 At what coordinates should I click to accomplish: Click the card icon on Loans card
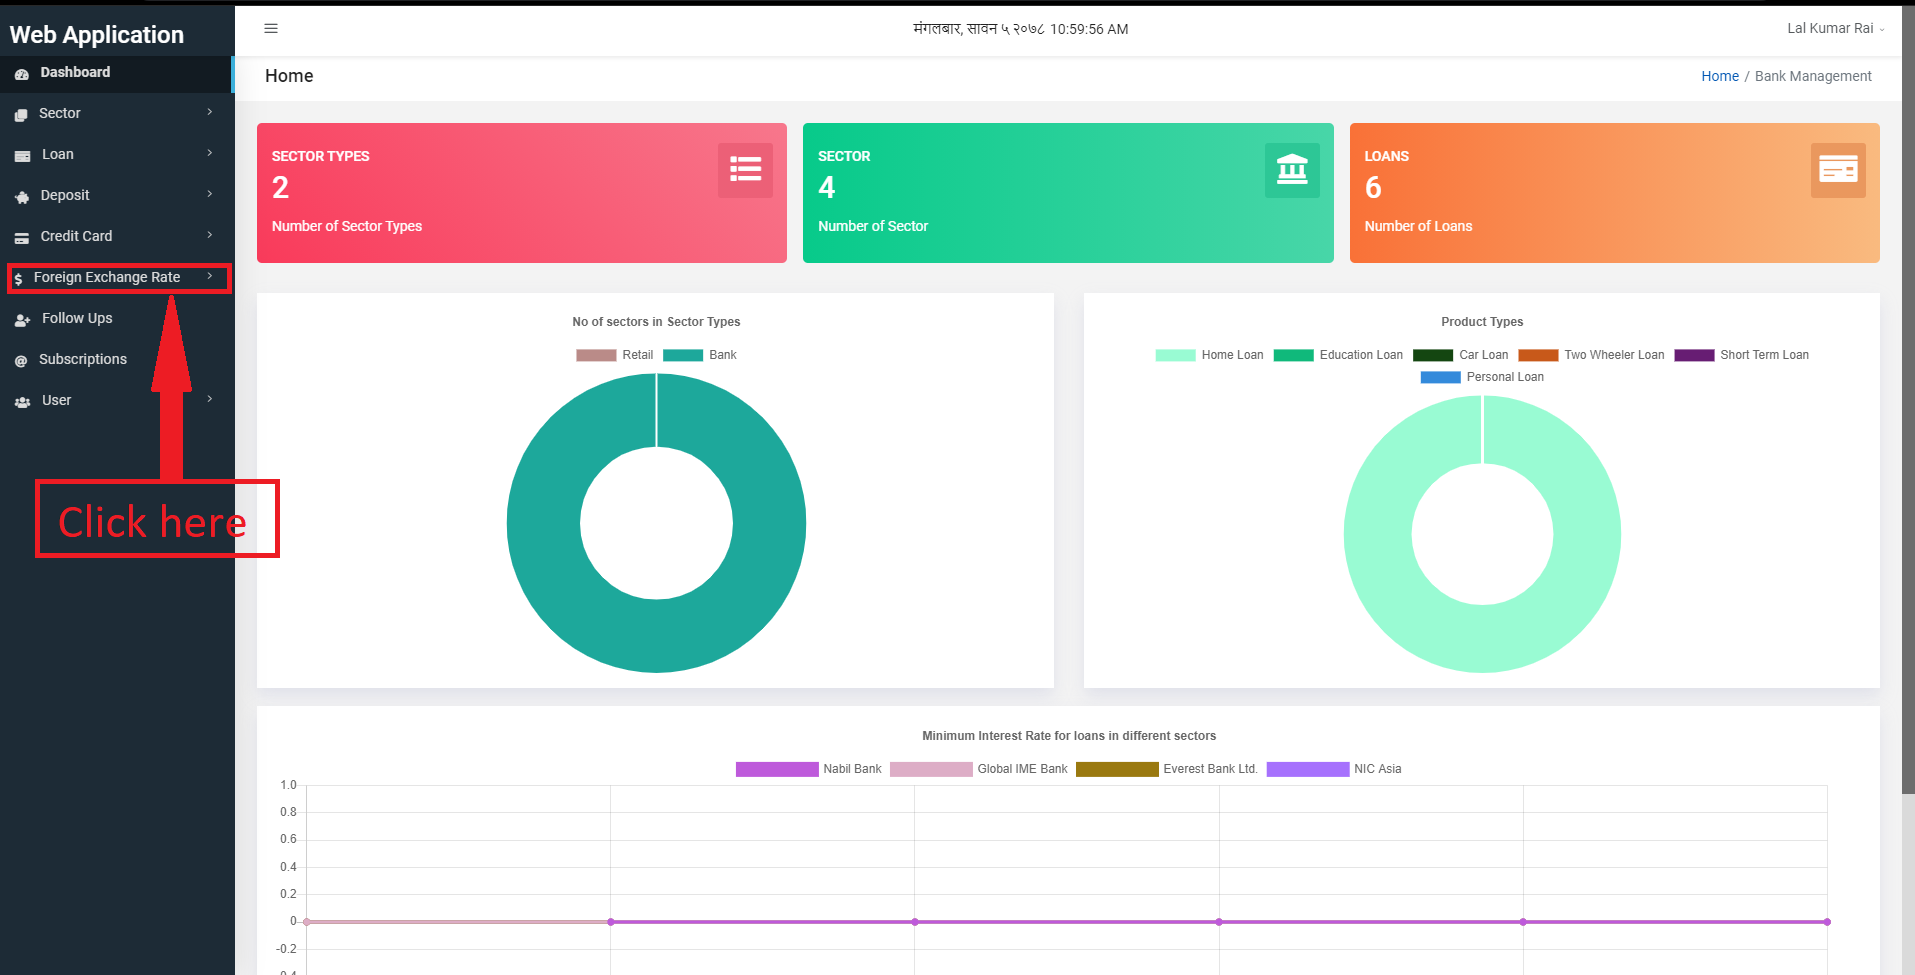(x=1838, y=170)
